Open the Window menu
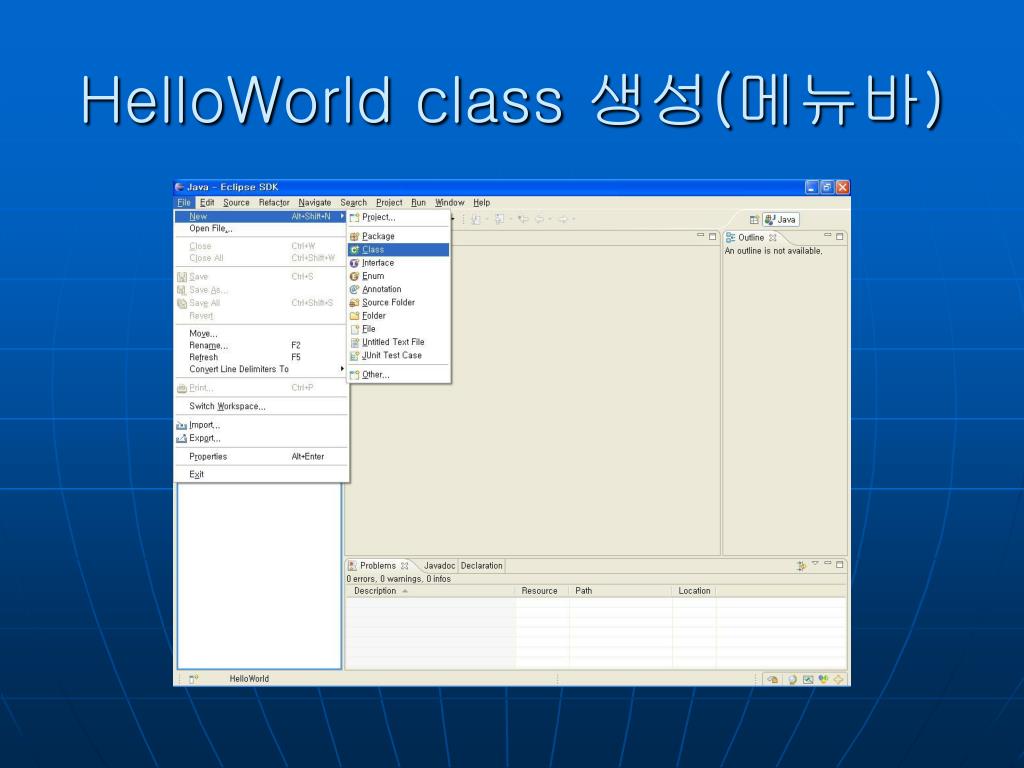 tap(449, 202)
